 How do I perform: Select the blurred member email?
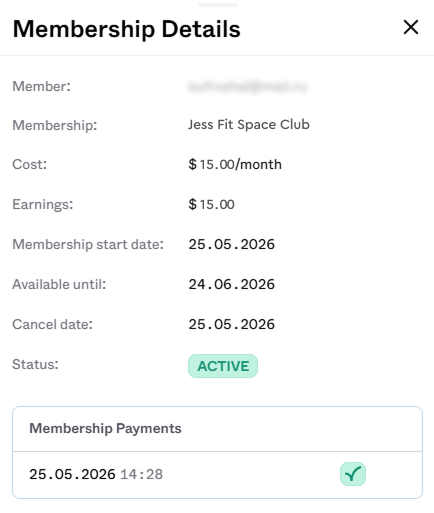[247, 87]
